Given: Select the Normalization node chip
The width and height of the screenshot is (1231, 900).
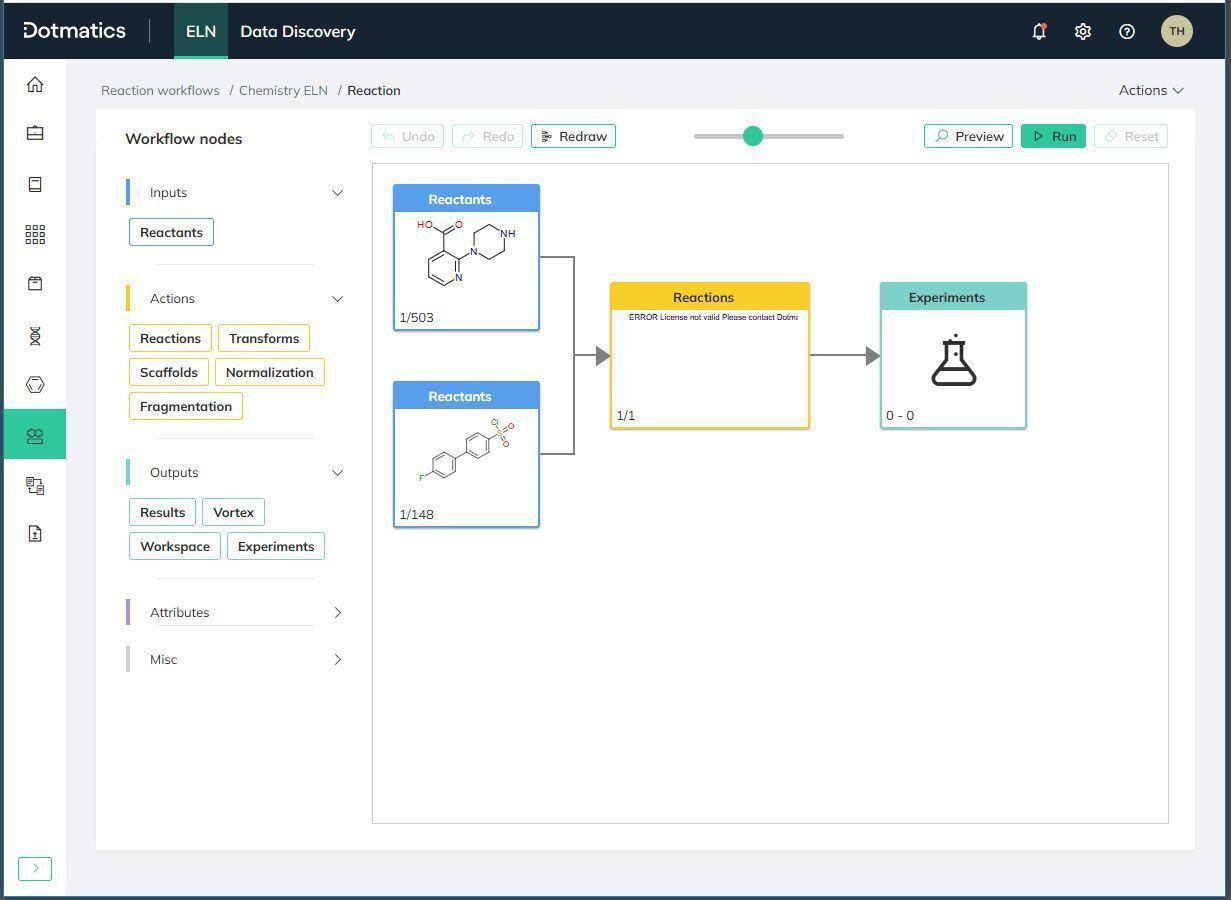Looking at the screenshot, I should point(270,372).
